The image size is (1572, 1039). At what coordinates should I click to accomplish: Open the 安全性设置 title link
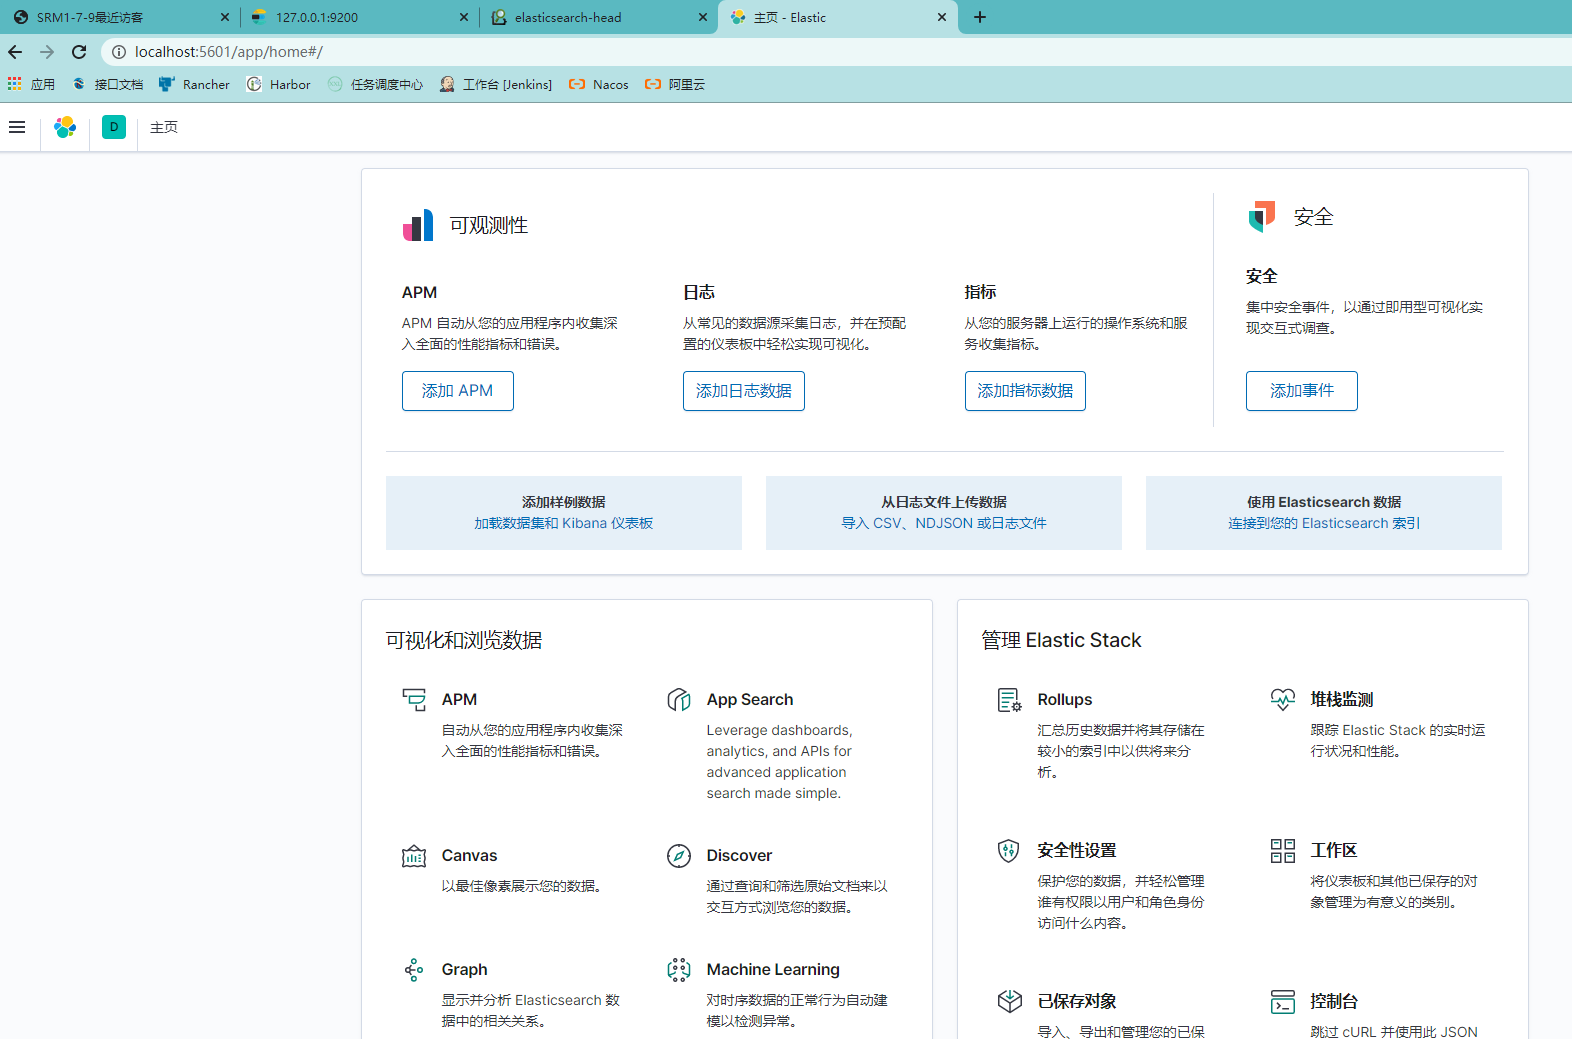click(1077, 851)
